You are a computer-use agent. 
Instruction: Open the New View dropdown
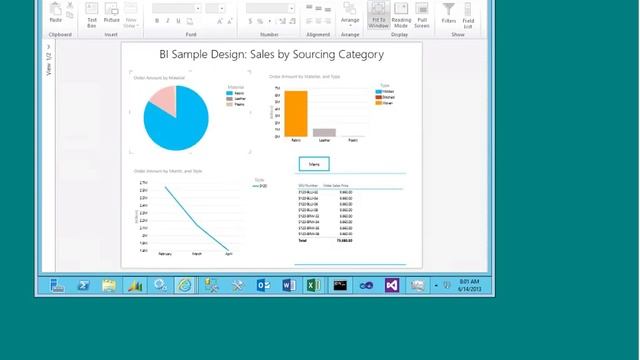pyautogui.click(x=130, y=15)
